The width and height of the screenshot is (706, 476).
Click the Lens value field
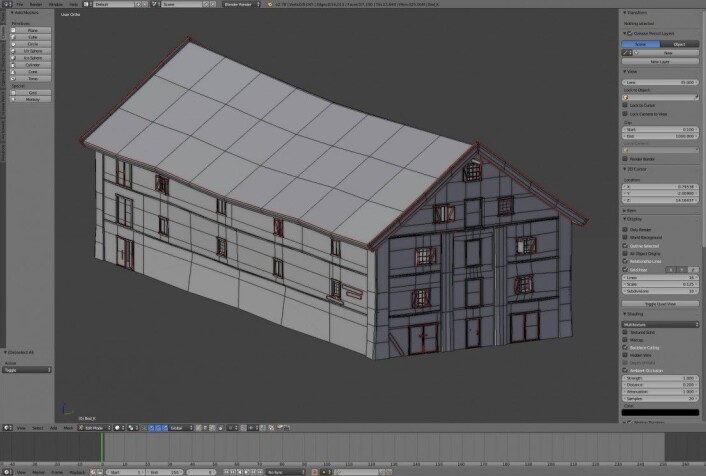[x=660, y=82]
